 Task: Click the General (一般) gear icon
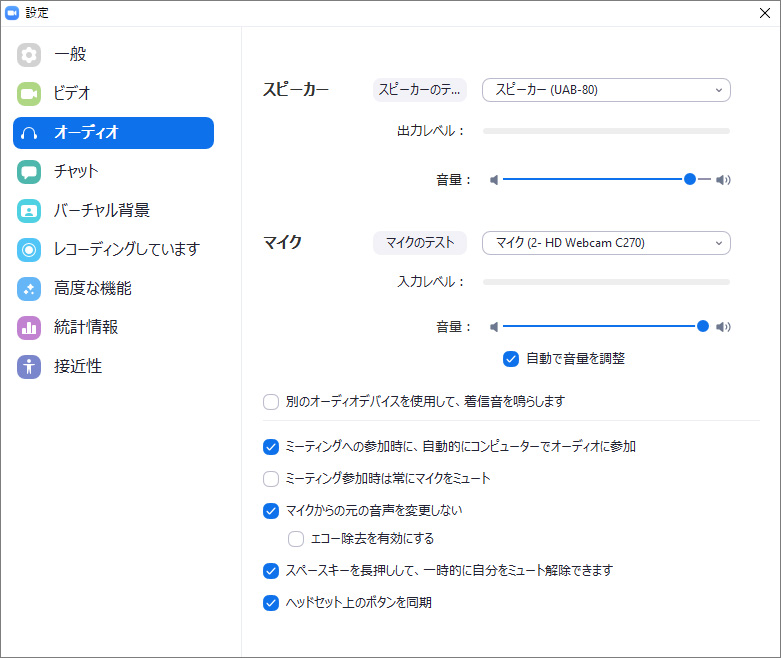(29, 55)
